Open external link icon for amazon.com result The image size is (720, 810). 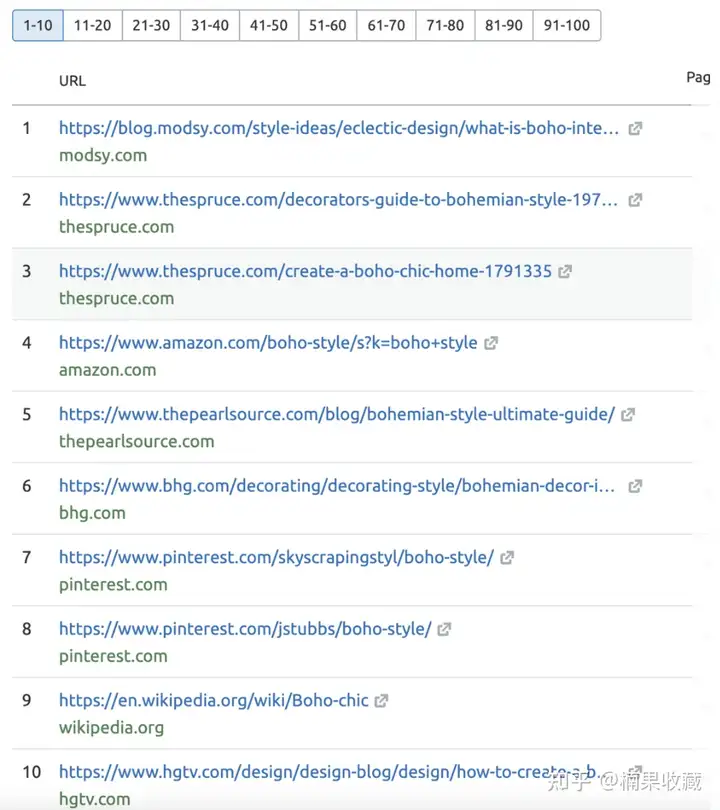[x=491, y=343]
